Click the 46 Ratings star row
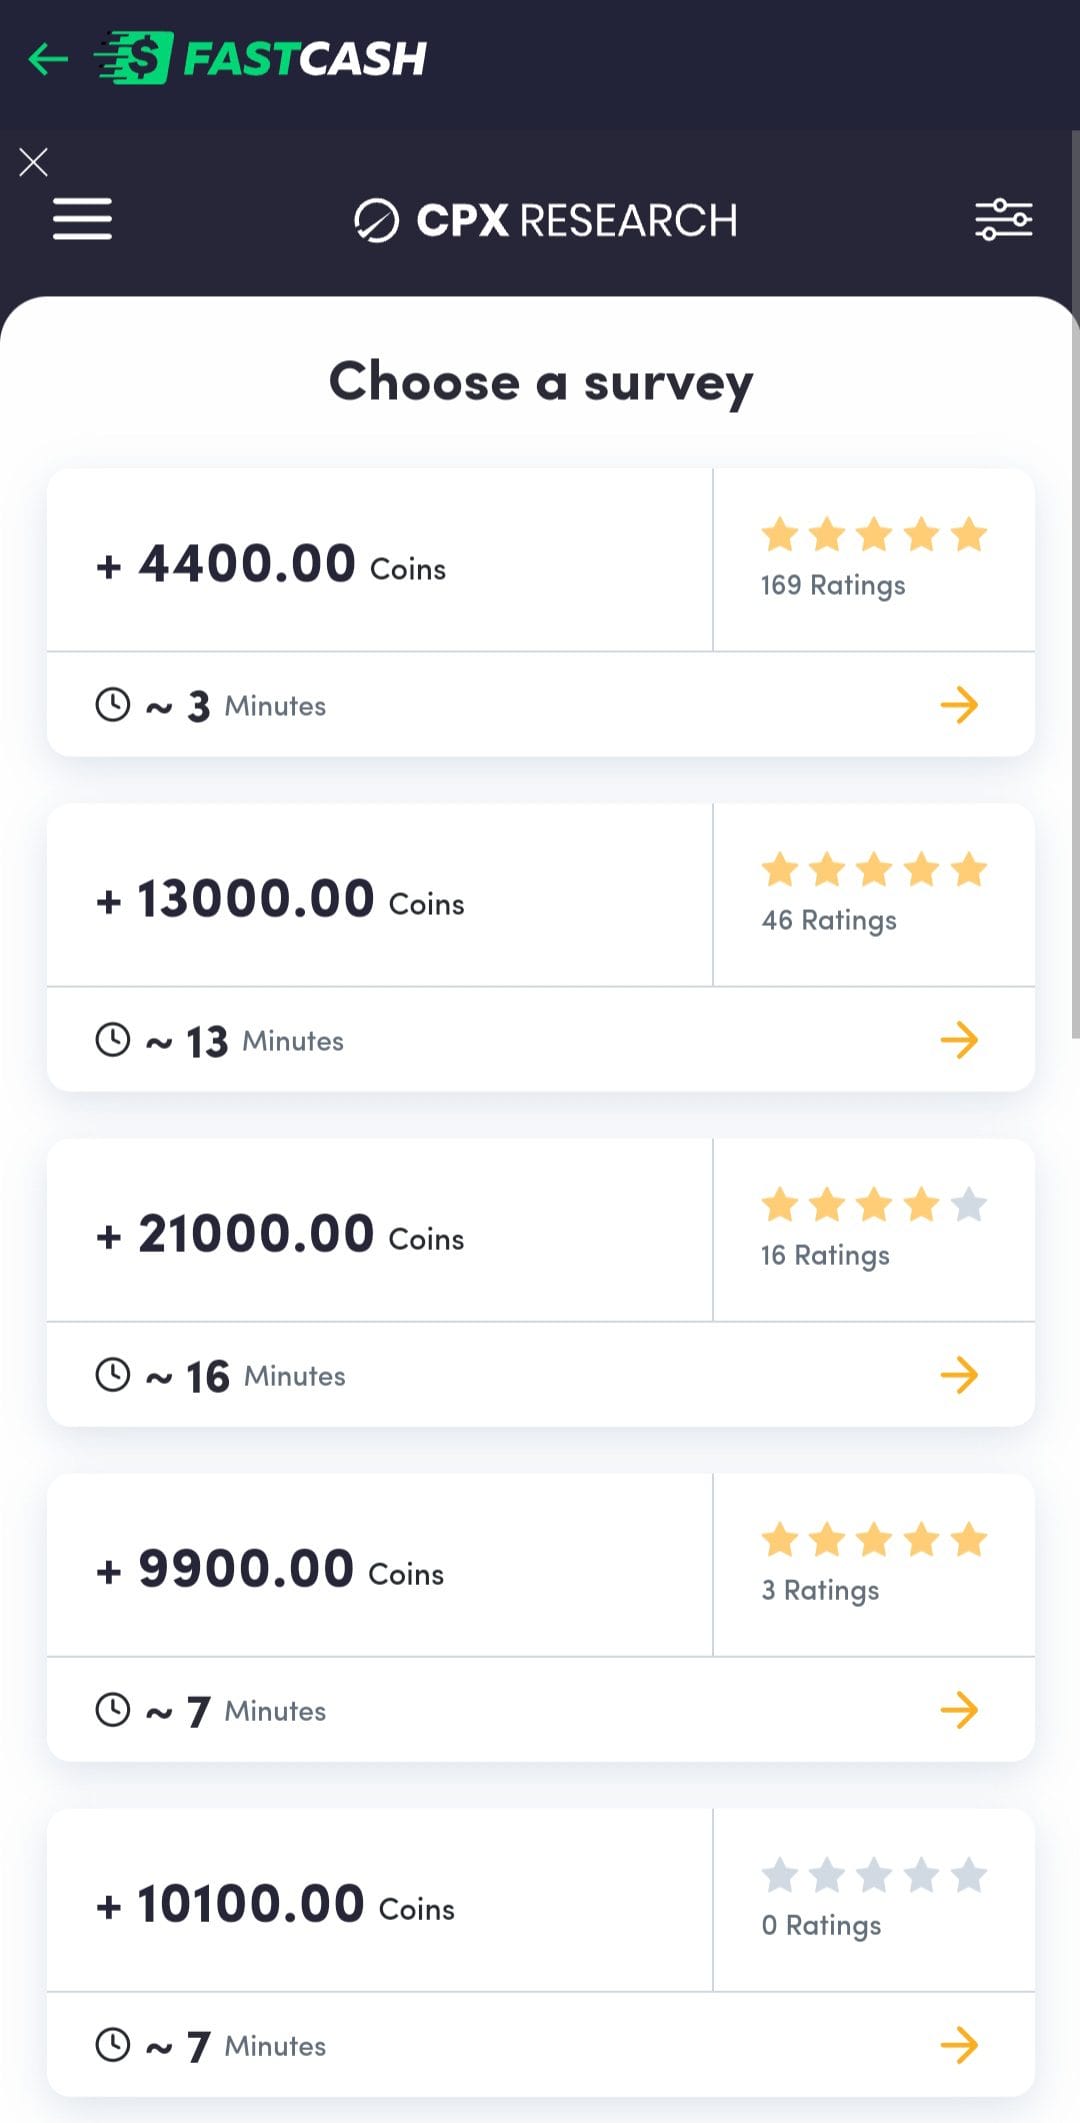The image size is (1080, 2123). [x=874, y=870]
